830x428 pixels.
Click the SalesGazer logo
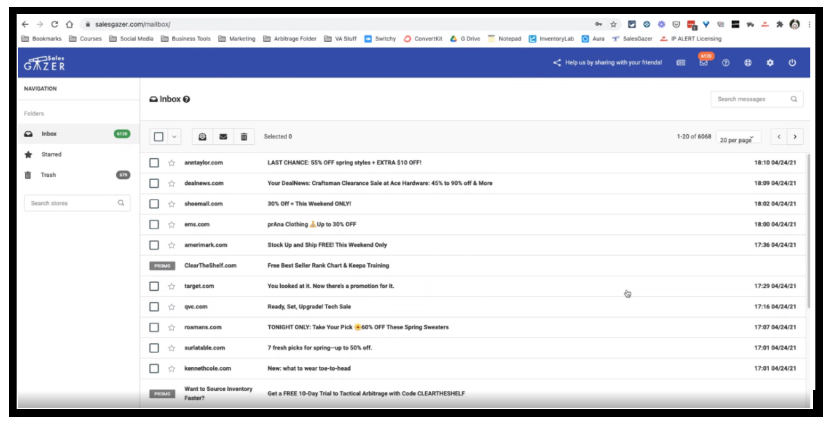[44, 63]
